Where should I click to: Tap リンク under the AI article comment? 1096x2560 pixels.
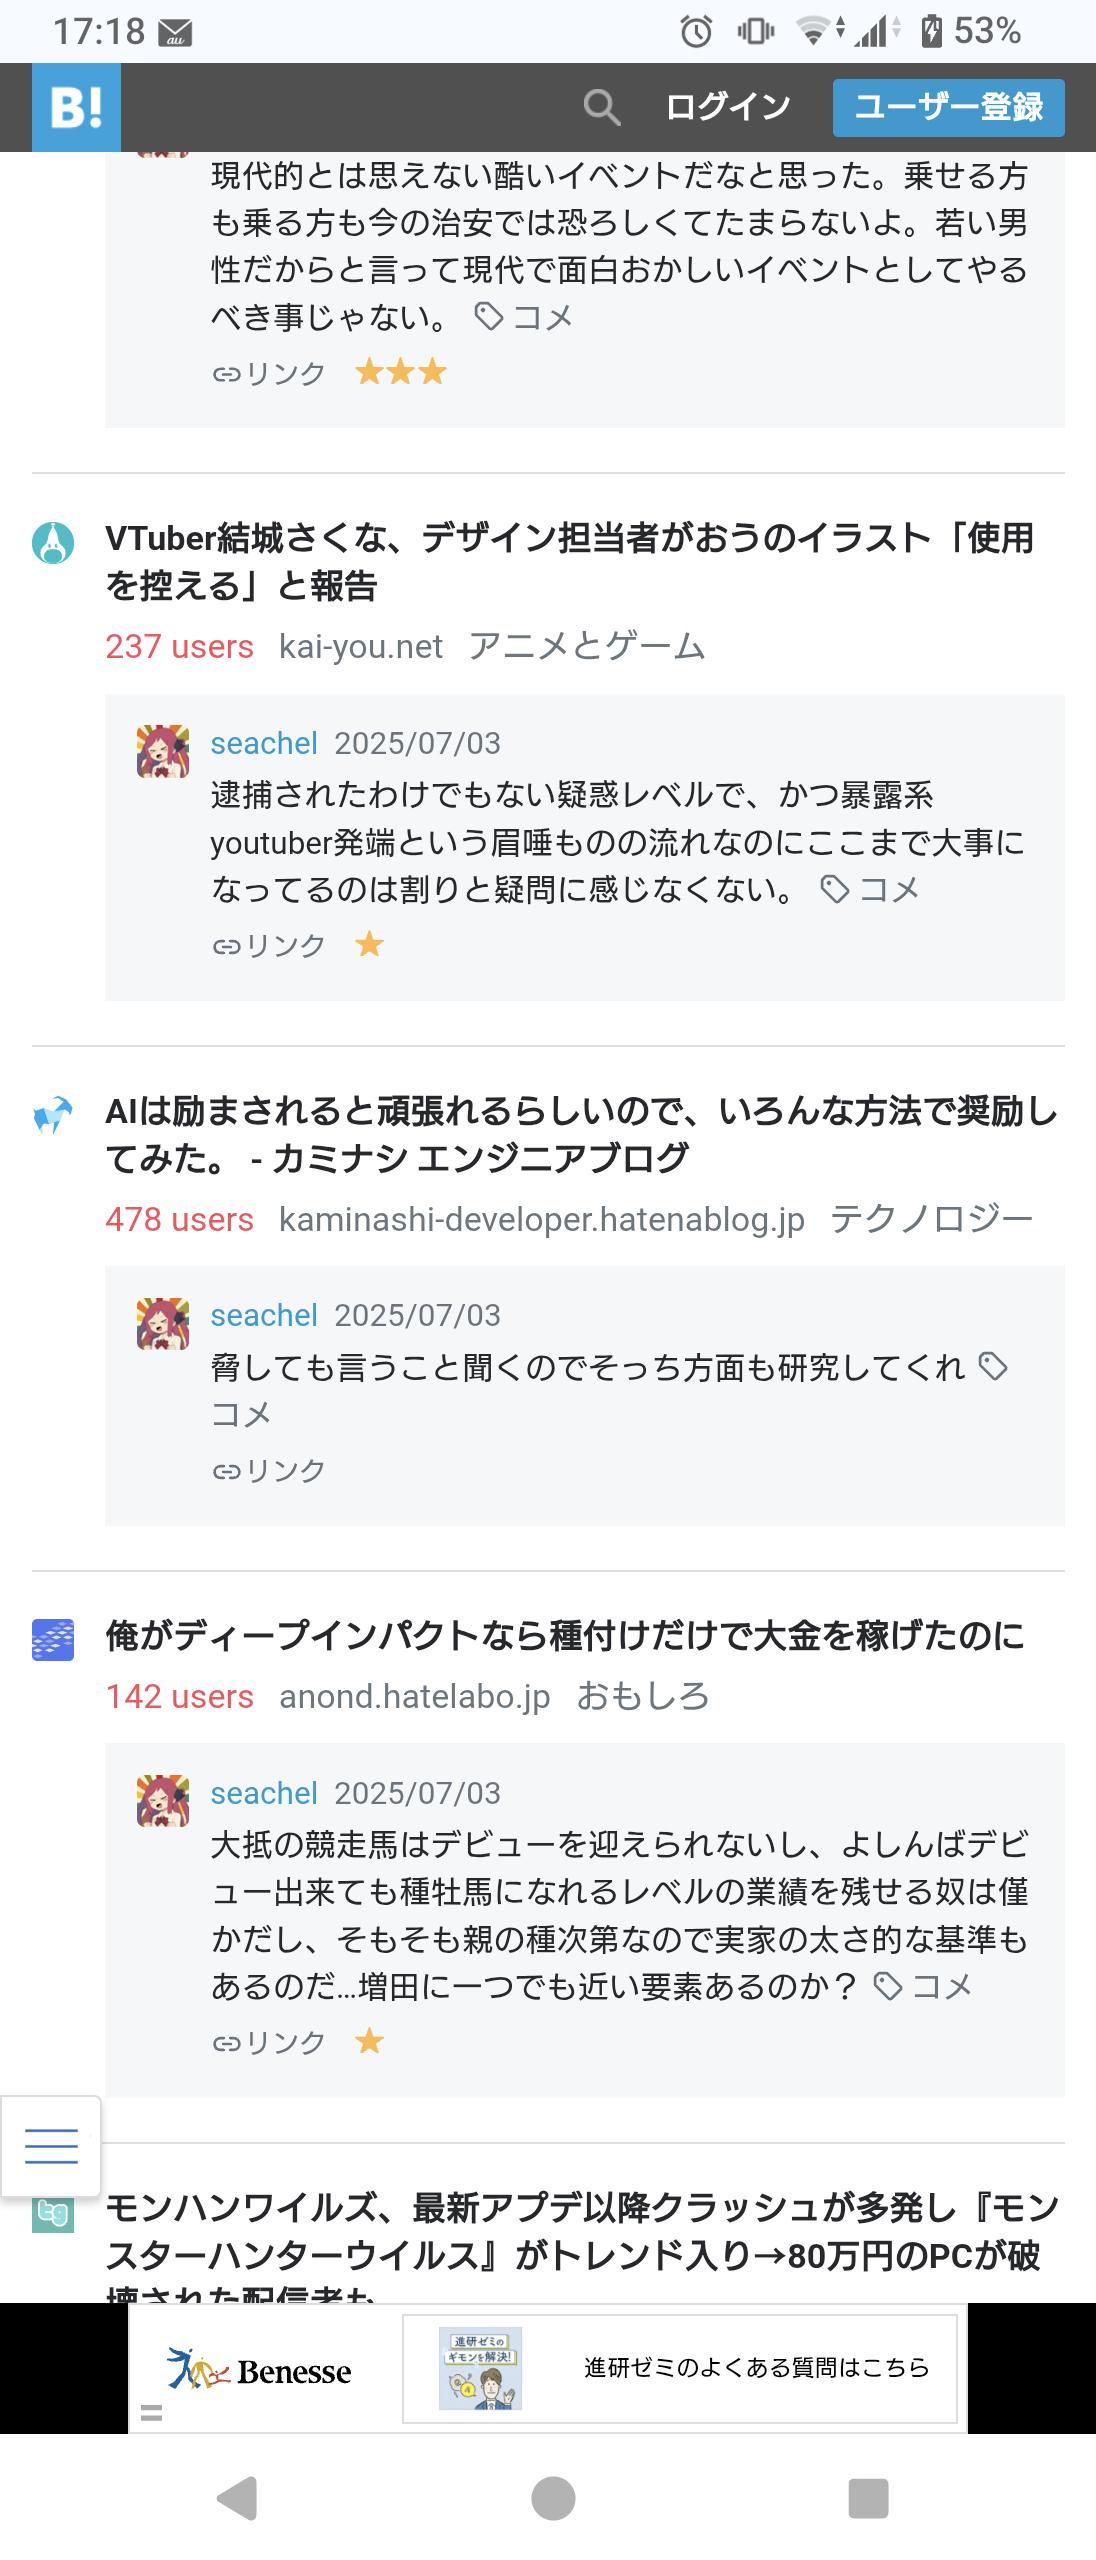click(270, 1470)
